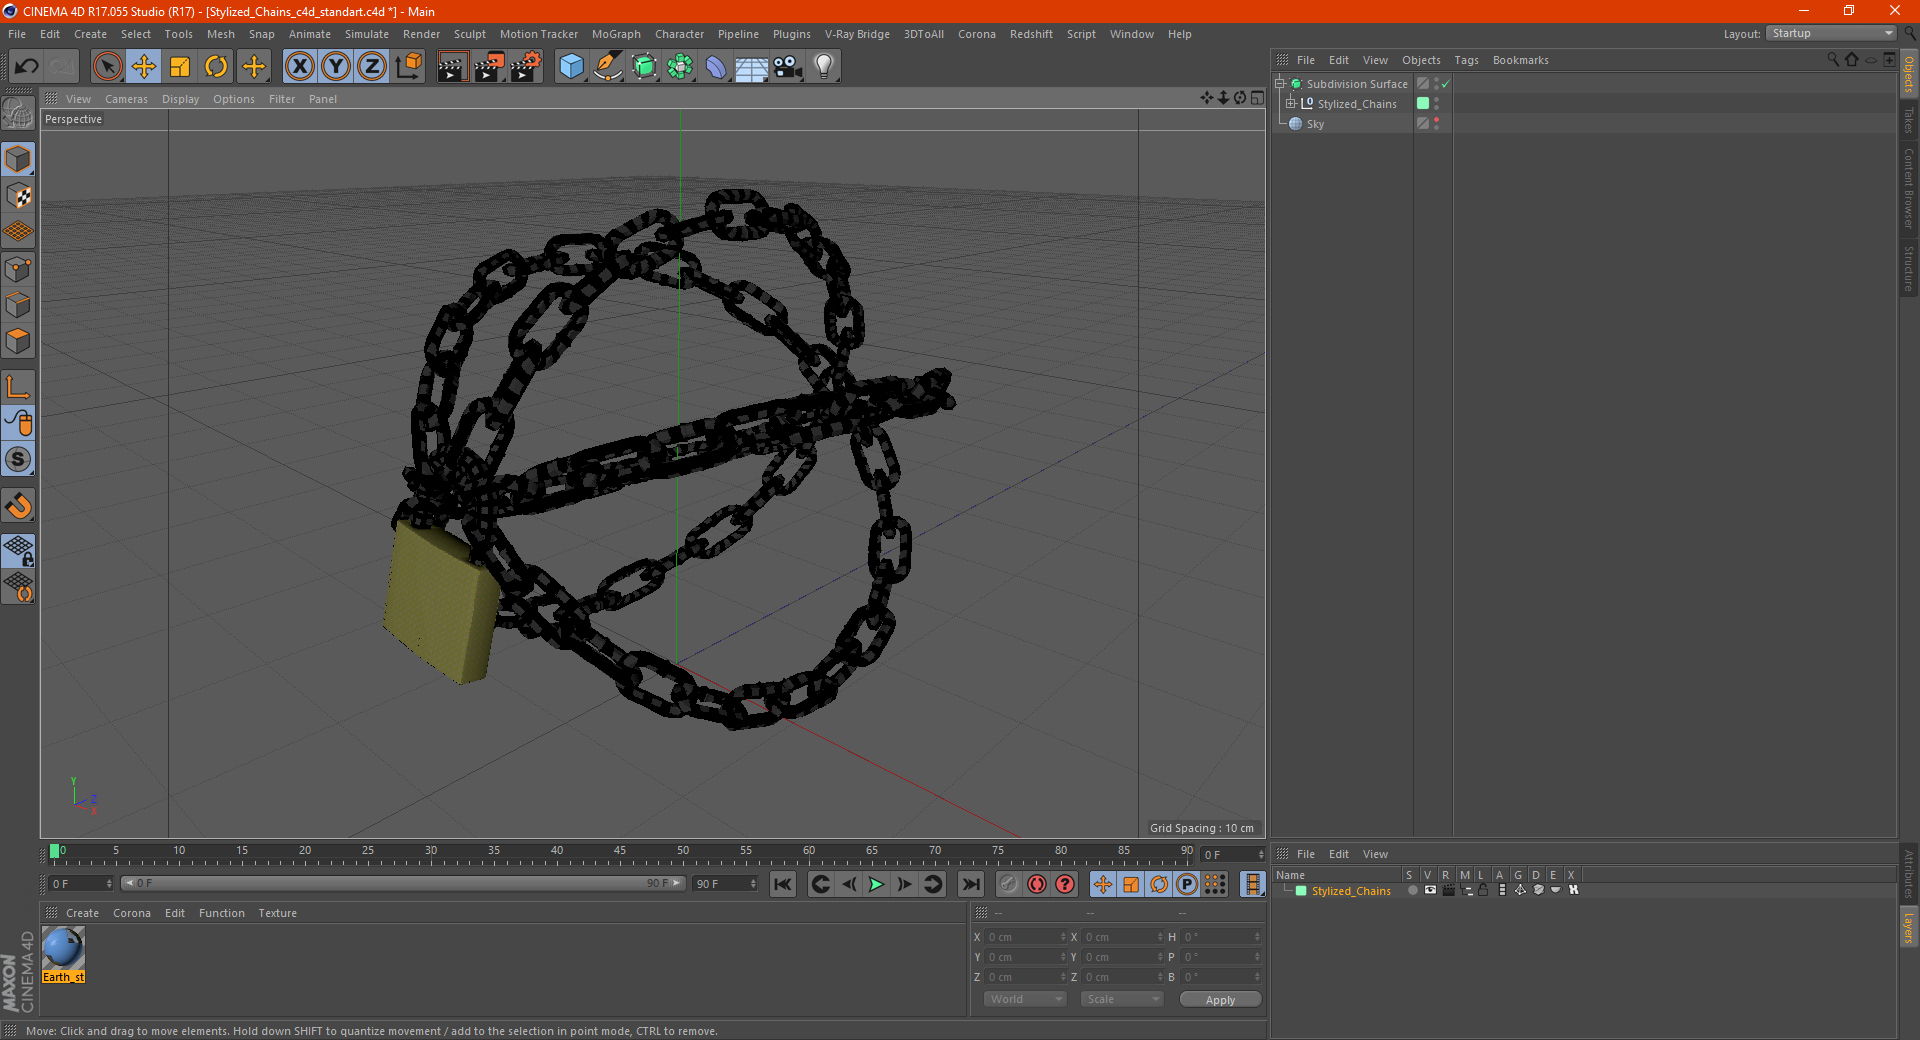Toggle Stylized_Chains layer solo dot

click(1412, 890)
